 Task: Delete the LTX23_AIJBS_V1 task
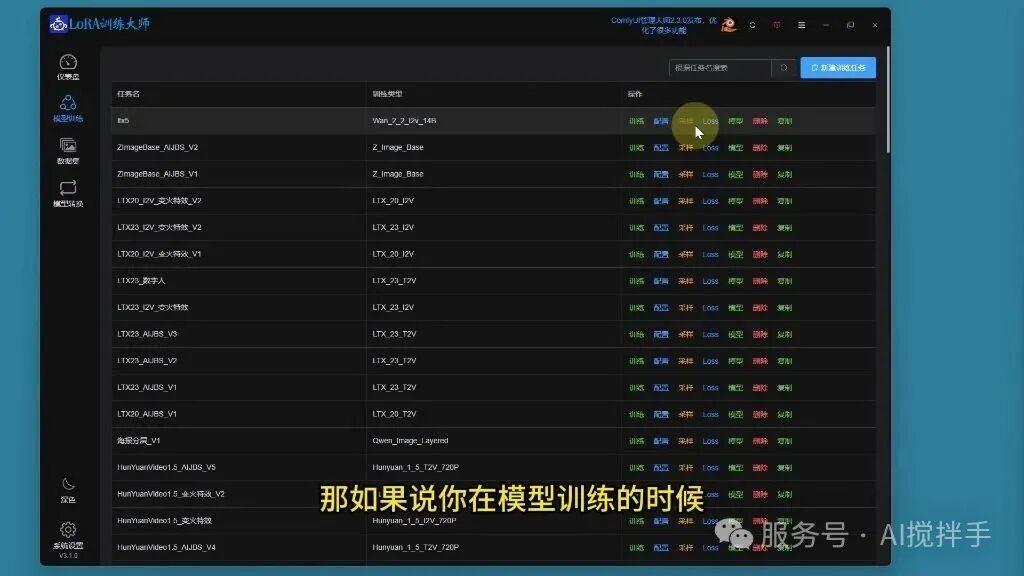(x=760, y=388)
